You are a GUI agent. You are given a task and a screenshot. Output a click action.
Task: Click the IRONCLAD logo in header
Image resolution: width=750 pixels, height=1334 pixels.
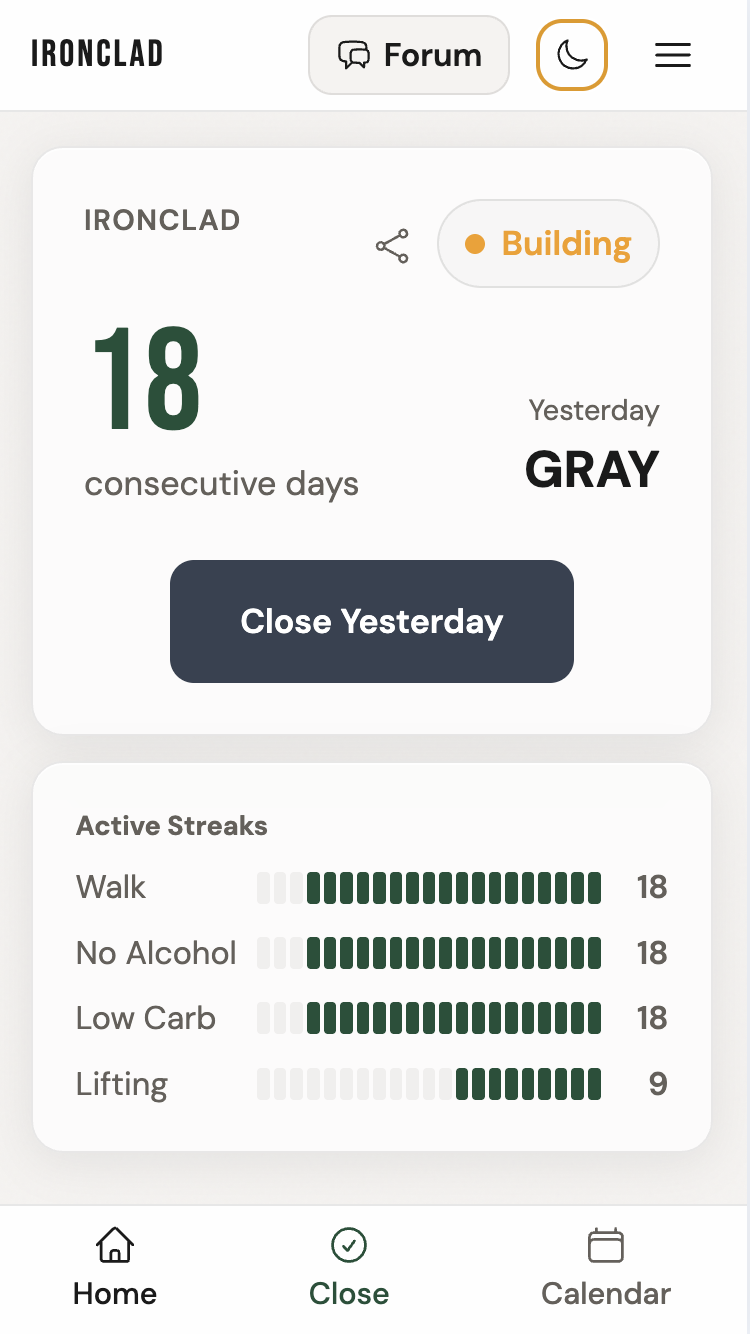click(97, 54)
